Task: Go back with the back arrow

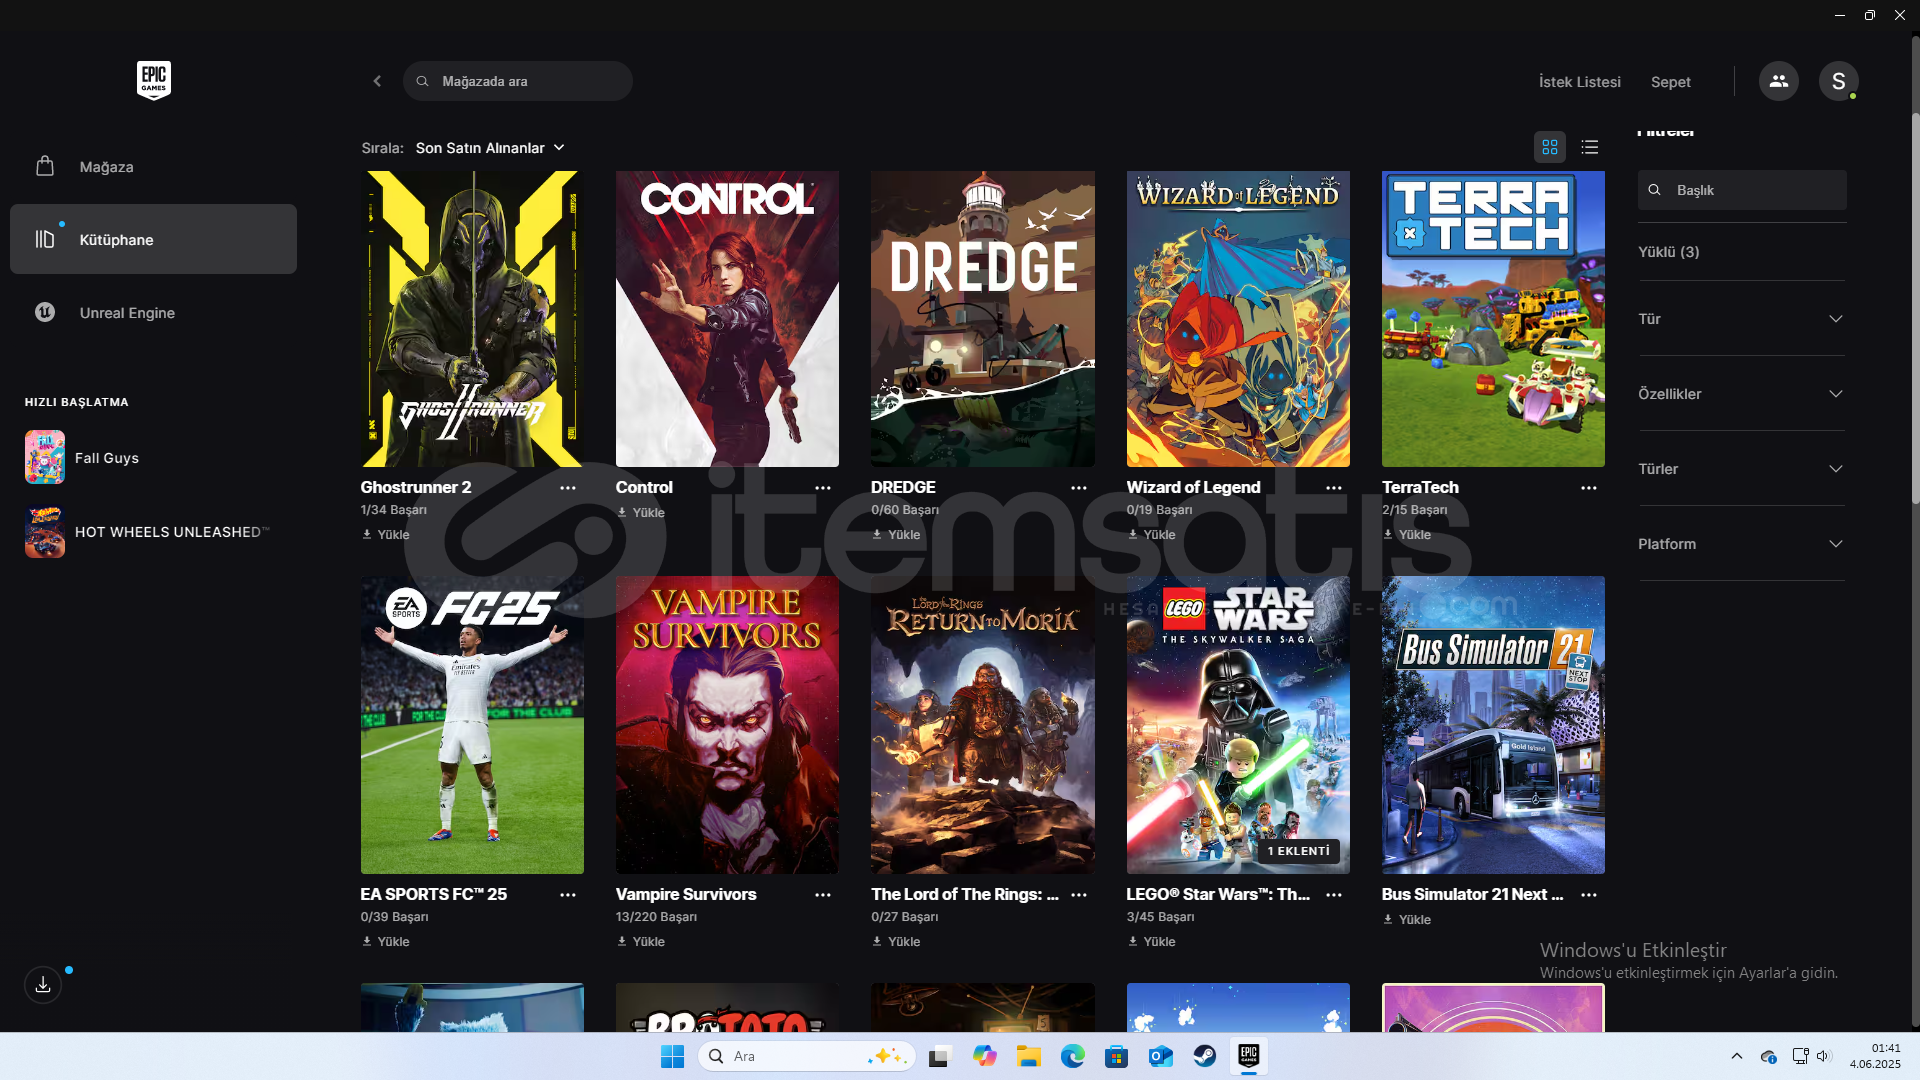Action: pyautogui.click(x=377, y=81)
